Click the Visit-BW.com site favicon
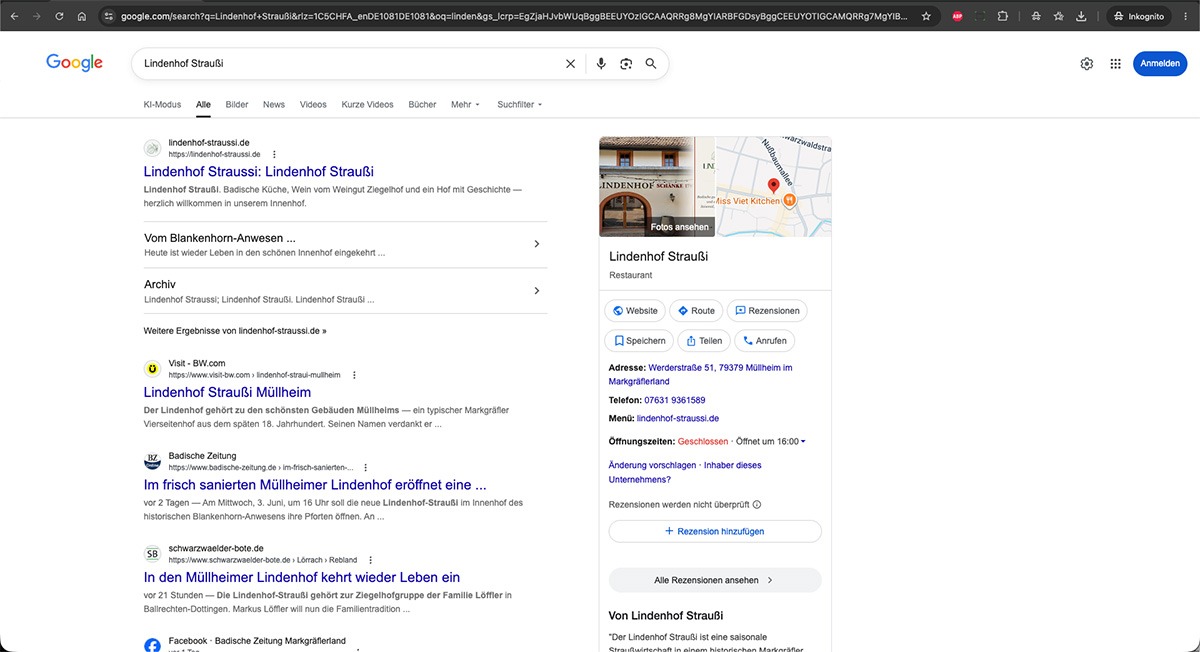Viewport: 1200px width, 652px height. click(152, 368)
